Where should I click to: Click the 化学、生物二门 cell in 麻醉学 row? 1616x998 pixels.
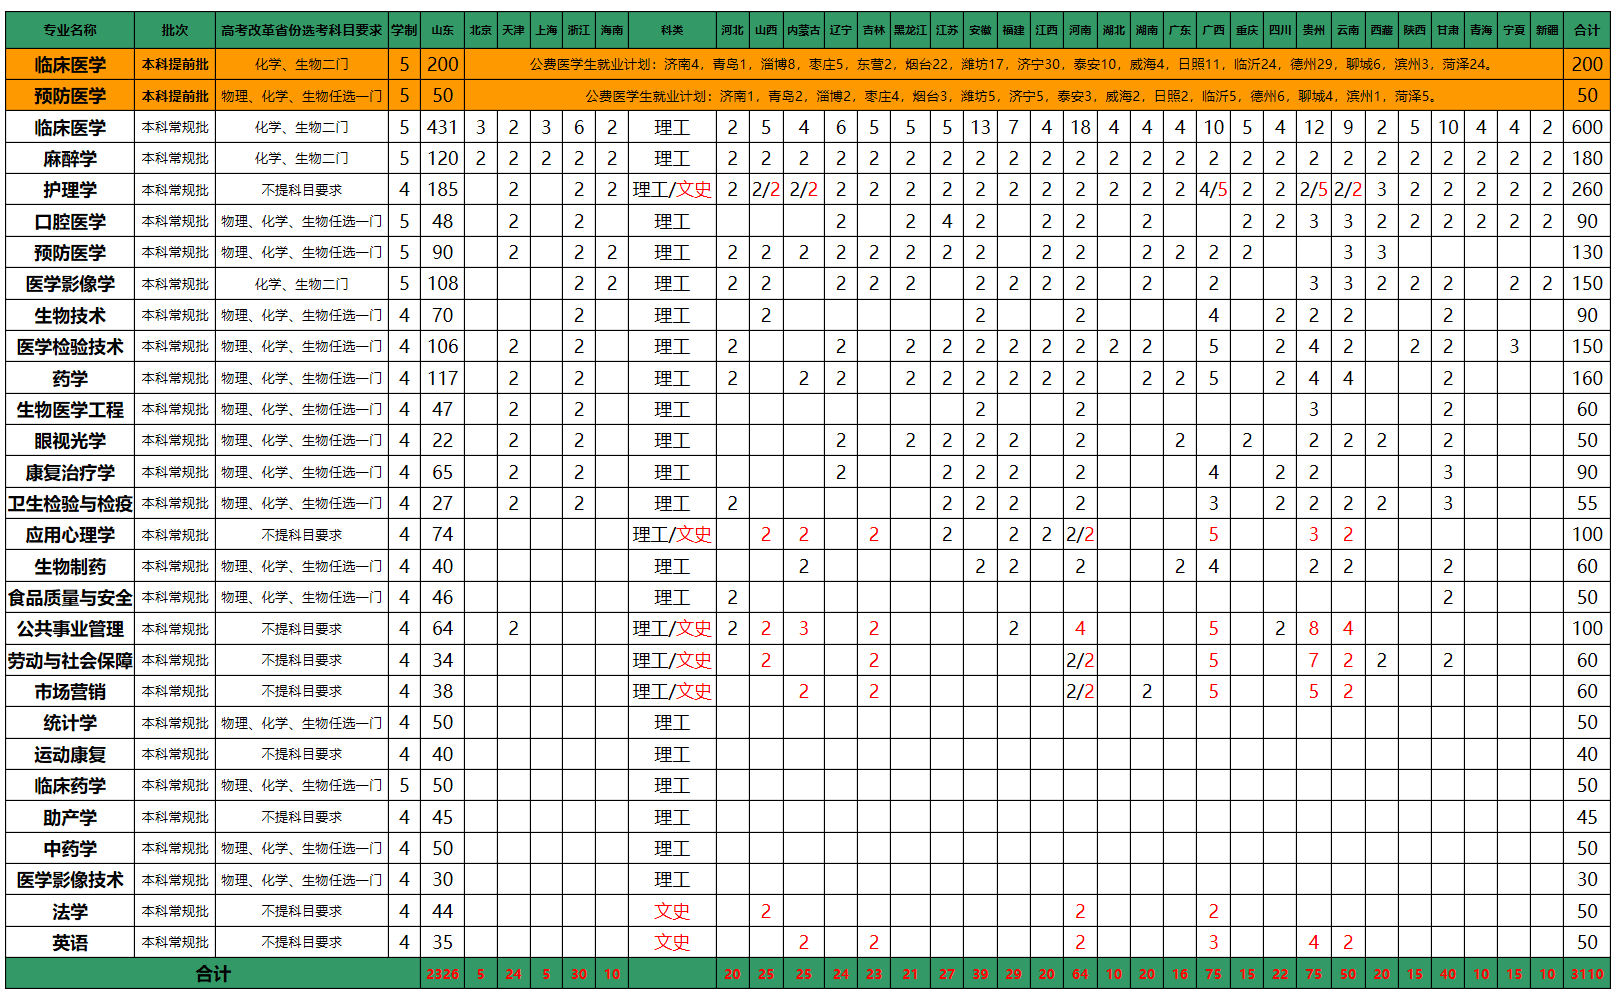302,158
